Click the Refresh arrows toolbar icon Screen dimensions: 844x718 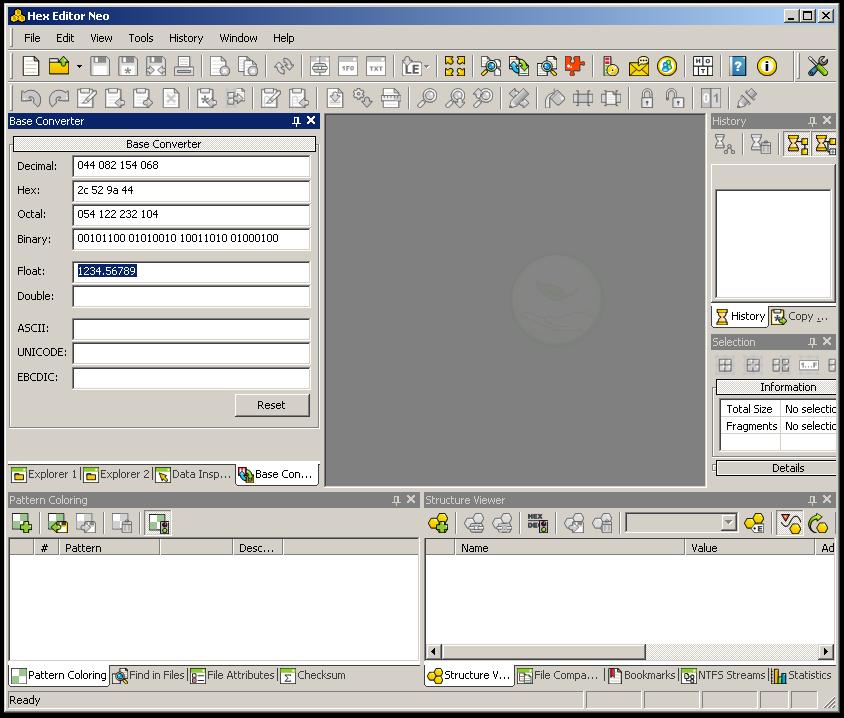(284, 66)
